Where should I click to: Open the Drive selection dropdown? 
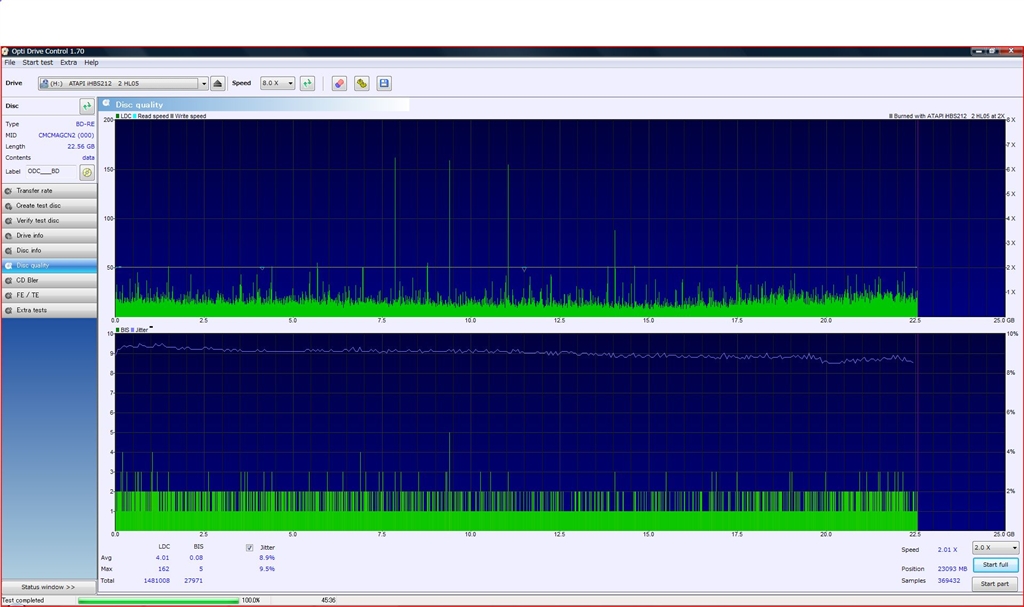click(x=203, y=84)
